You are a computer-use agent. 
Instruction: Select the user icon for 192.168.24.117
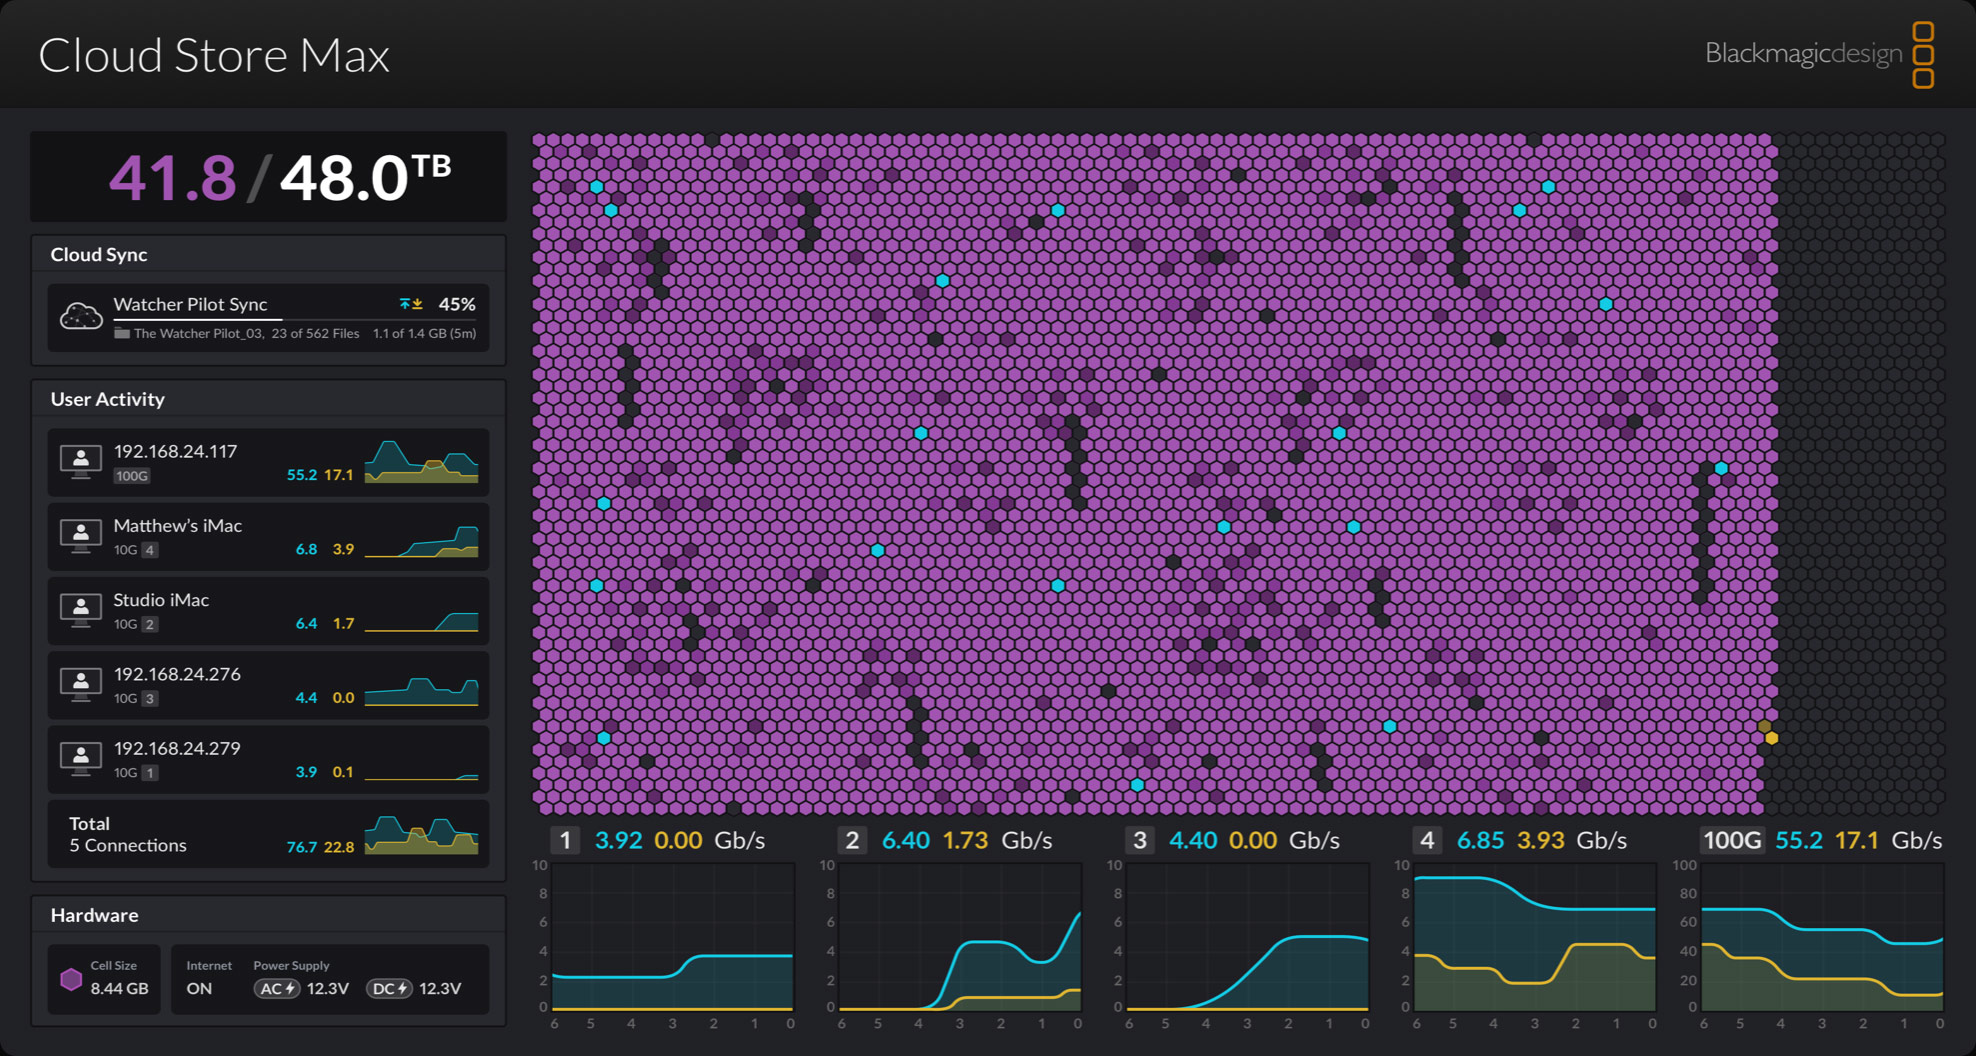(x=82, y=461)
